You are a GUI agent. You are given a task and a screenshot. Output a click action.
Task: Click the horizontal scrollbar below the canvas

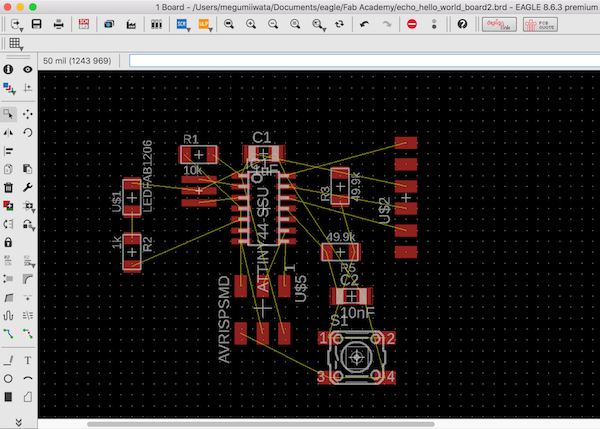click(261, 424)
